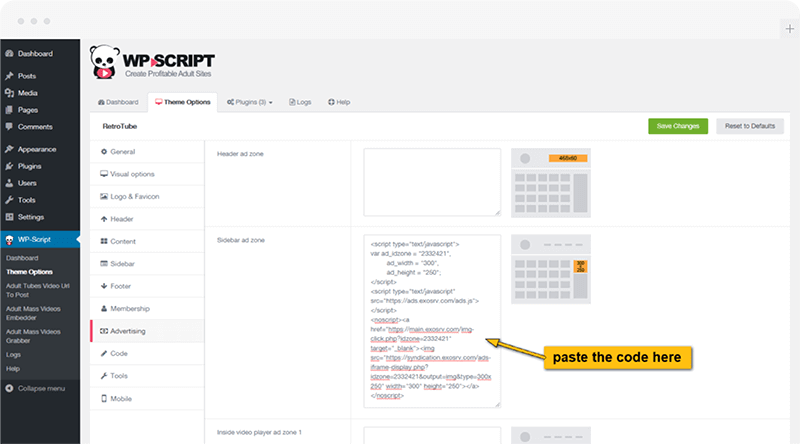Viewport: 800px width, 444px height.
Task: Open Adult Mass Videos Grabber
Action: point(33,336)
